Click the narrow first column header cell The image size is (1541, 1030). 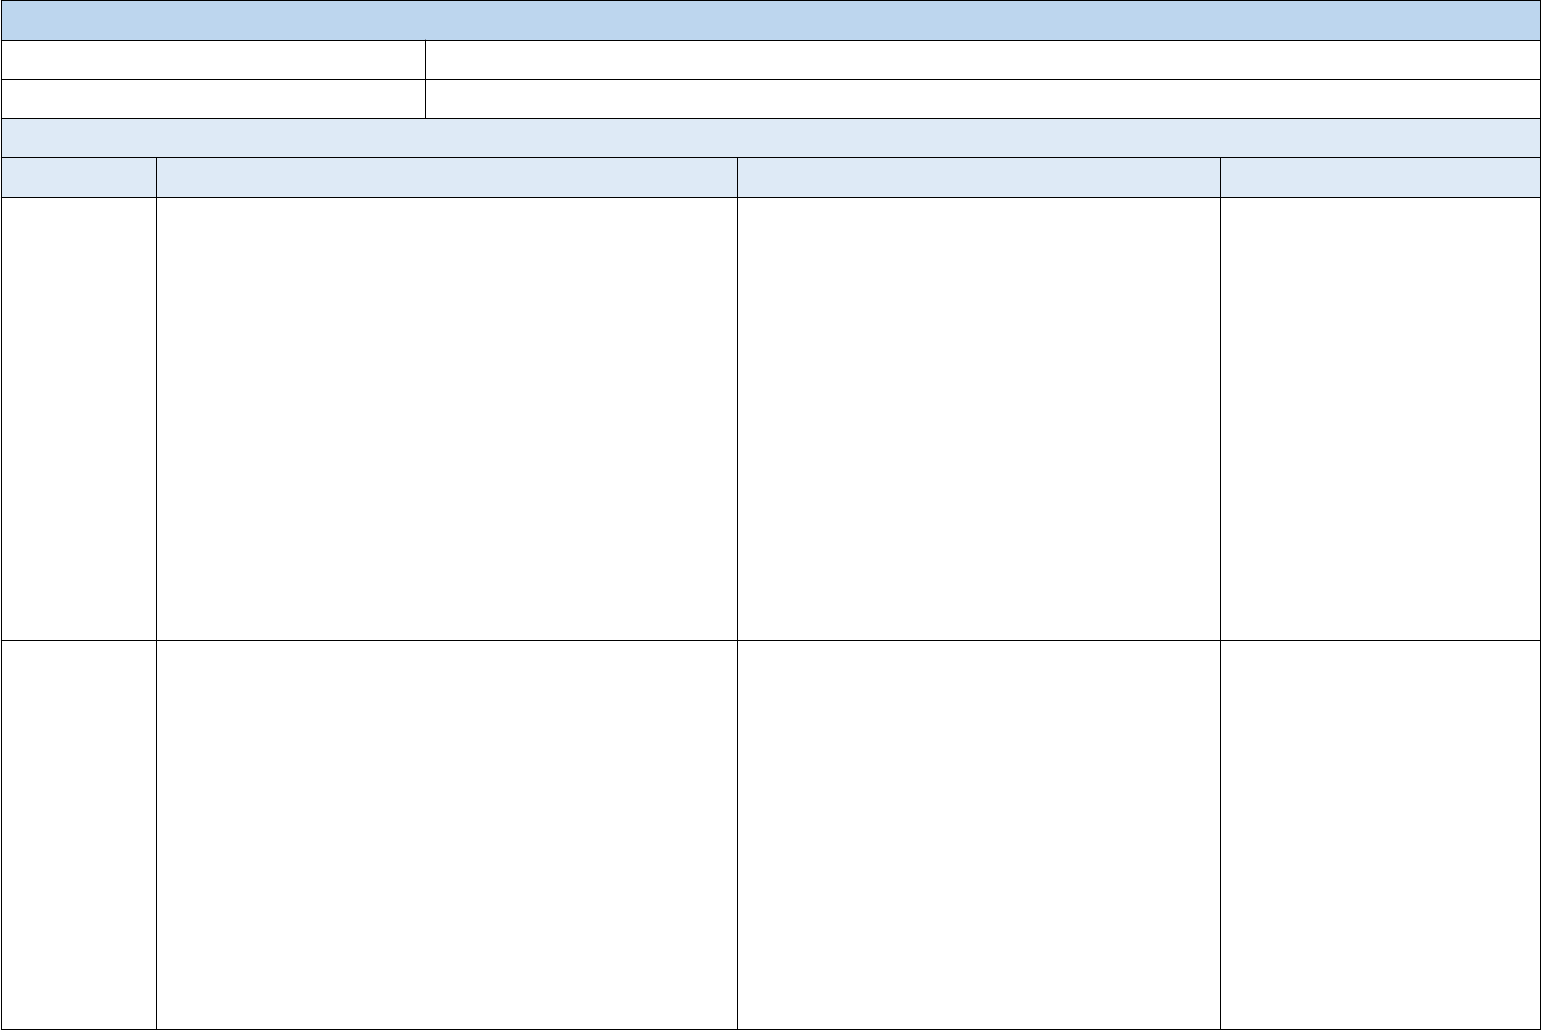[x=78, y=177]
